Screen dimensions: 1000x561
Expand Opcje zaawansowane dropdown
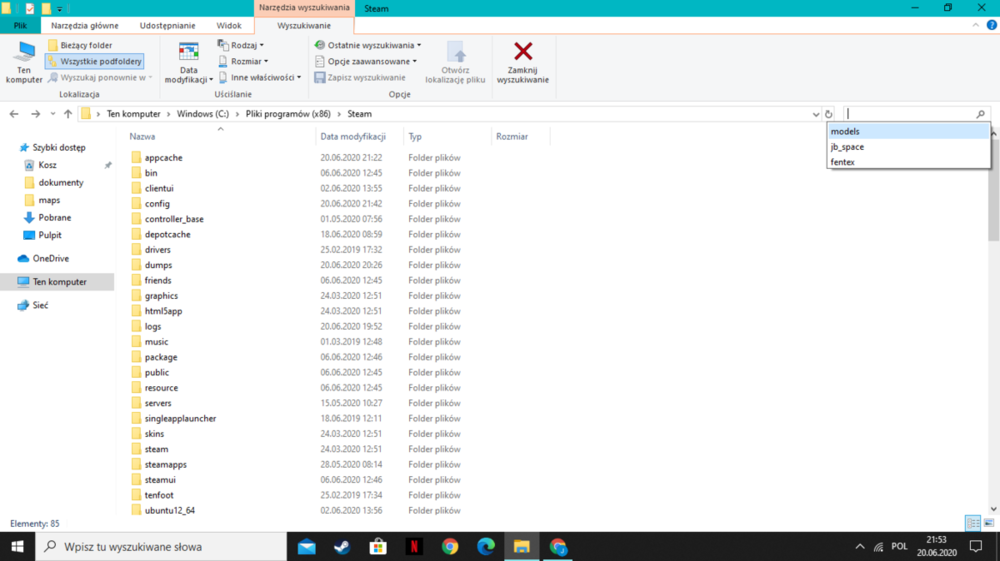(x=366, y=61)
